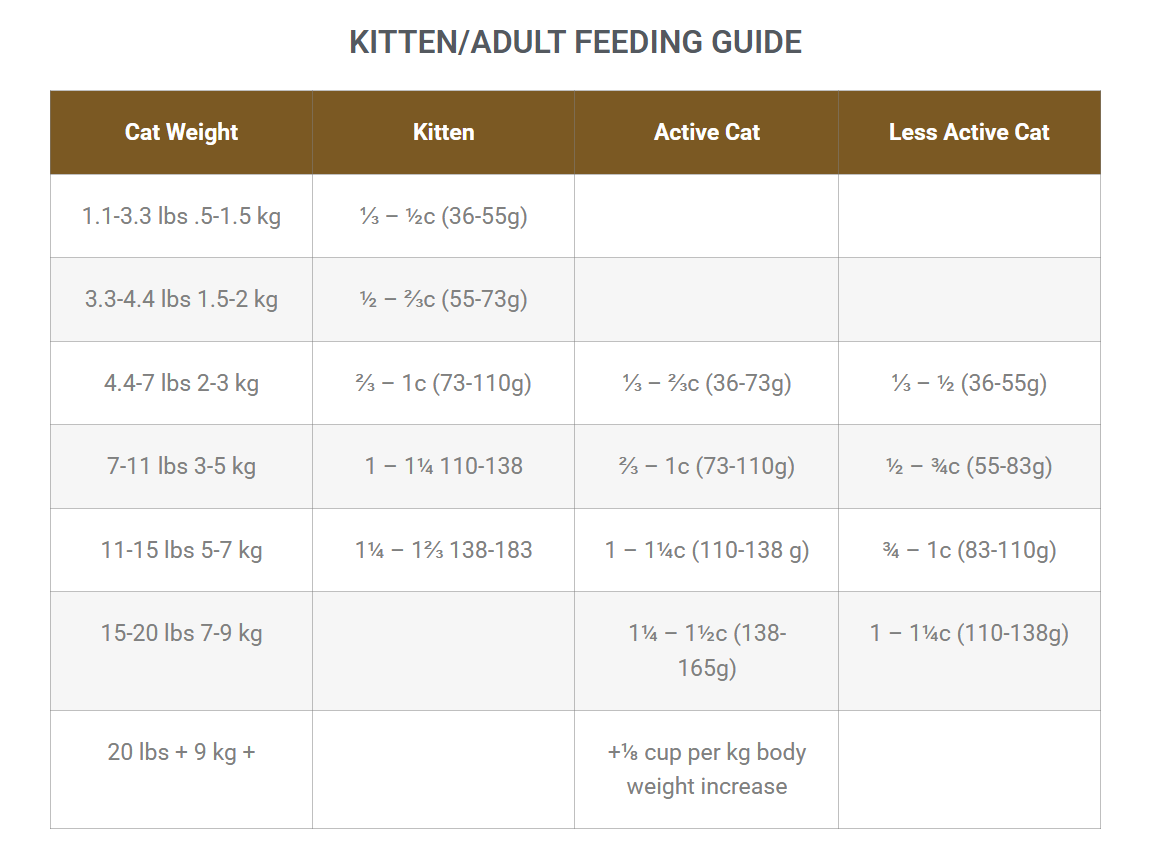The width and height of the screenshot is (1162, 862).
Task: Select the active cat 138-165g cell
Action: tap(706, 650)
